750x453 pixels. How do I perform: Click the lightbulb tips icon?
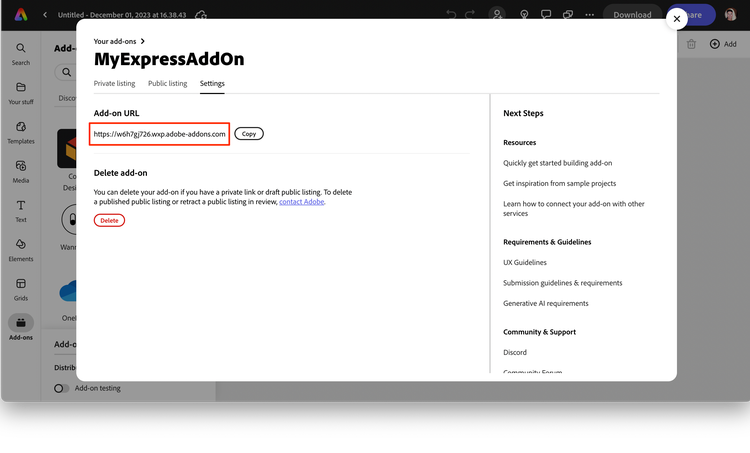click(524, 14)
